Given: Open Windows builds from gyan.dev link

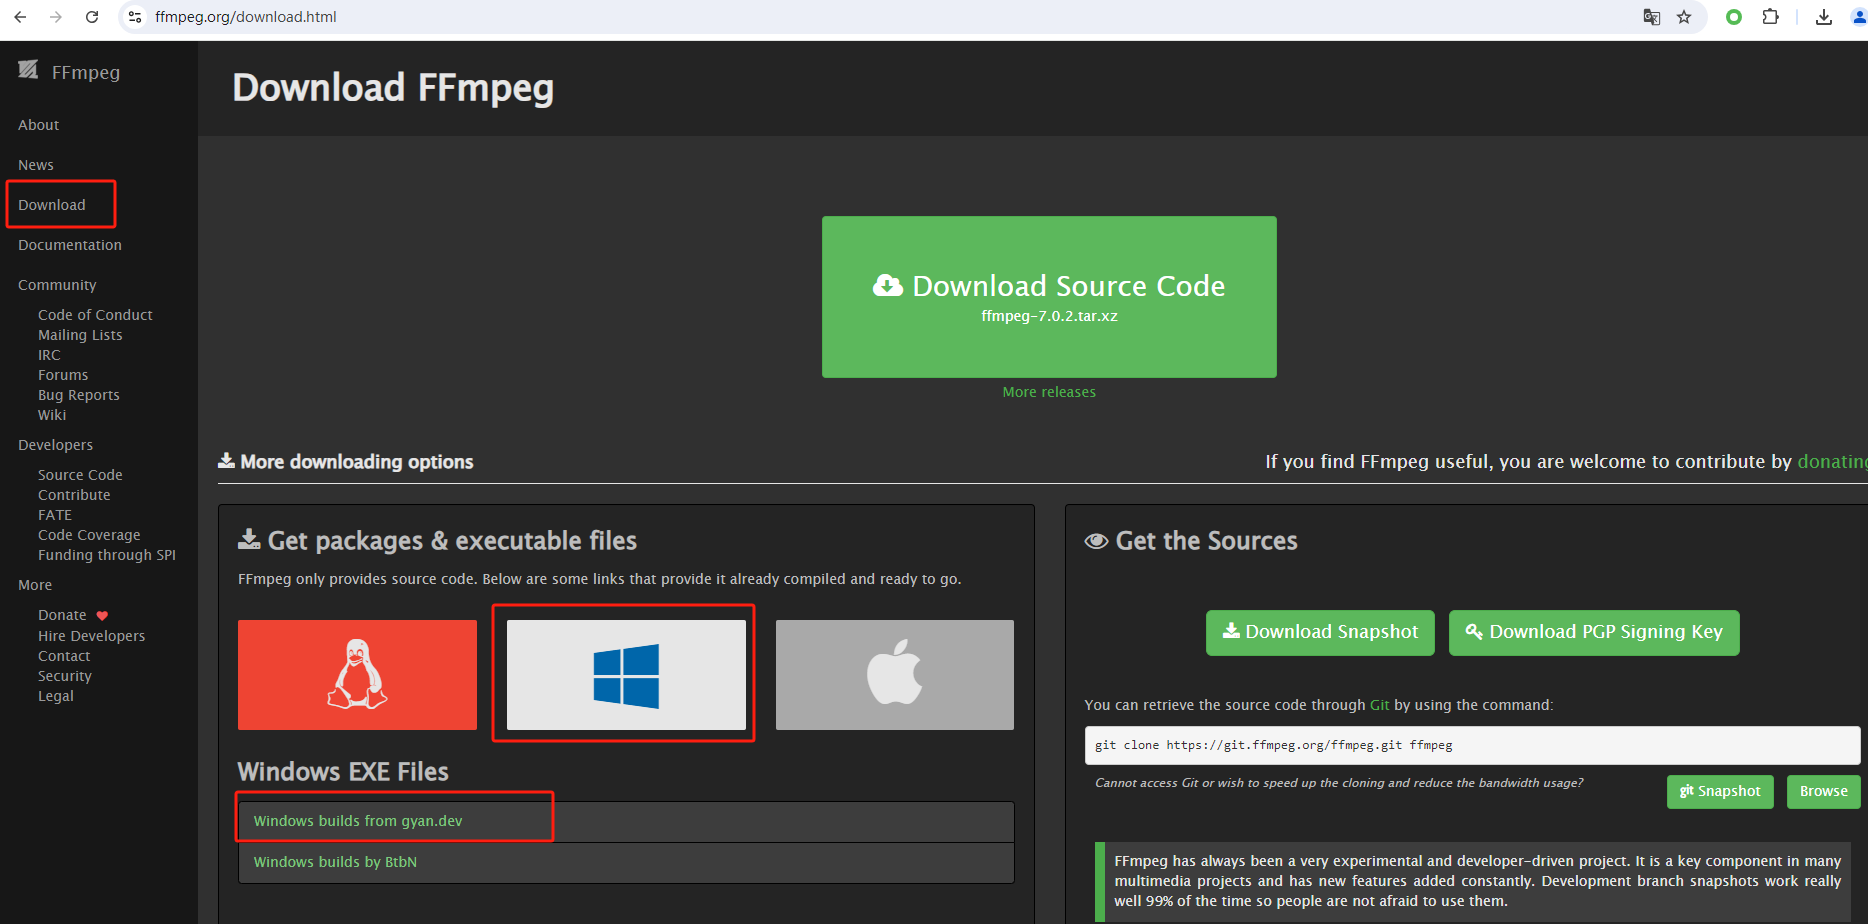Looking at the screenshot, I should 358,821.
